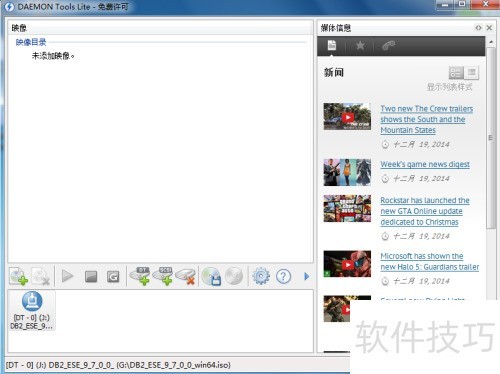Open Help with the question mark icon
Image resolution: width=500 pixels, height=374 pixels.
click(x=283, y=276)
